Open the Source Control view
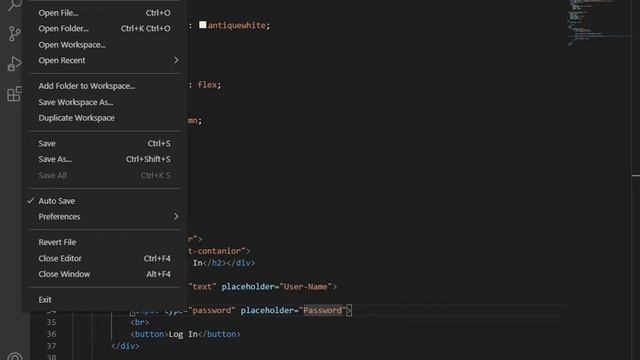 [x=15, y=34]
